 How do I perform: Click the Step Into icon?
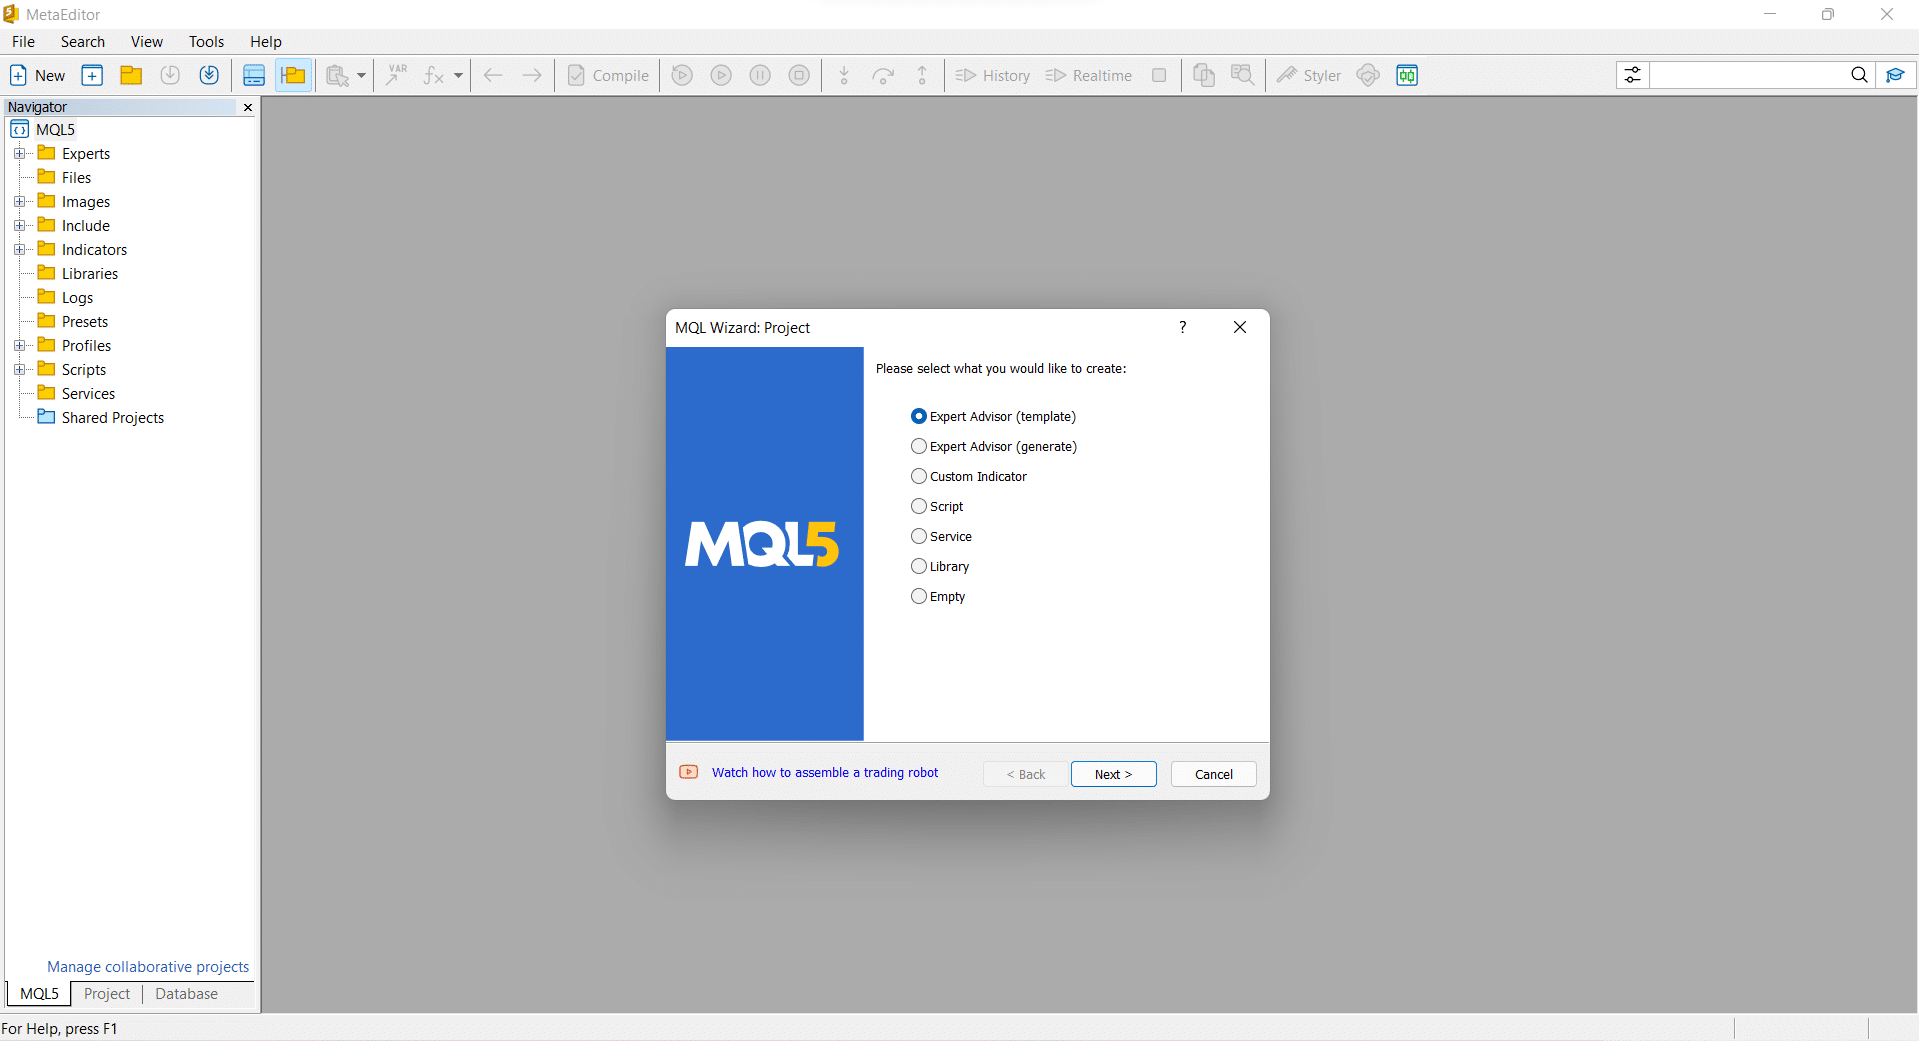(844, 75)
